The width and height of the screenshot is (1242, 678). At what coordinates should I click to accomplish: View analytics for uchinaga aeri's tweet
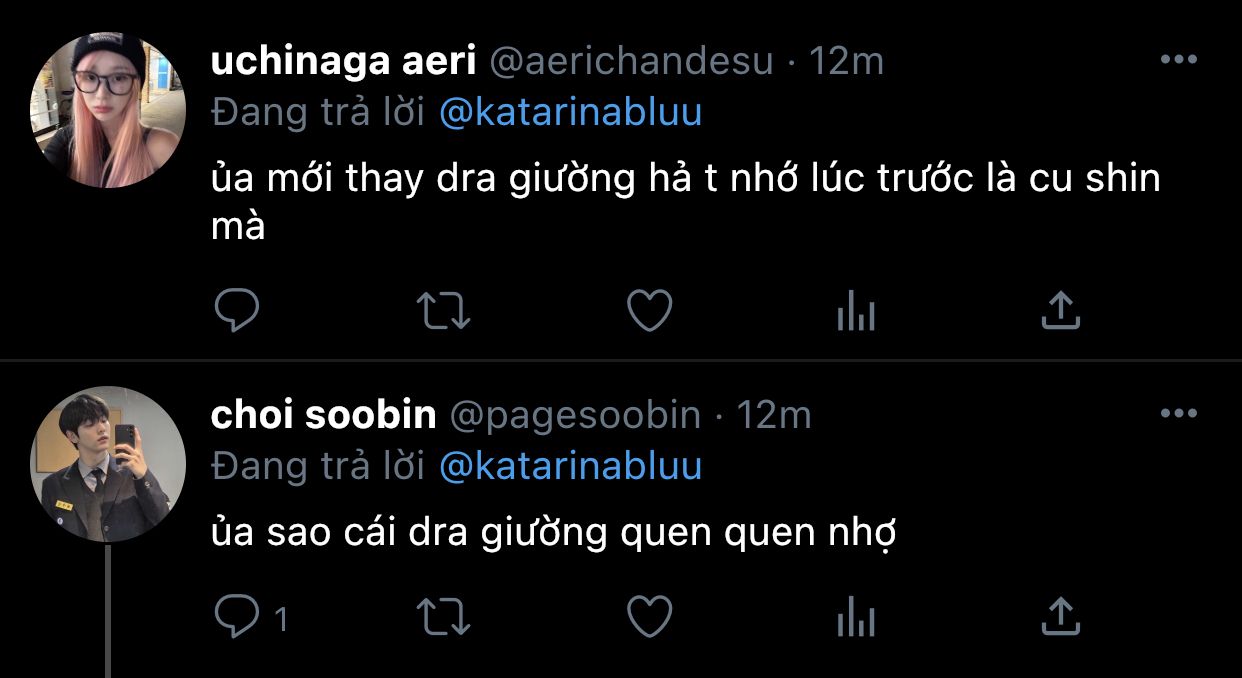tap(855, 312)
